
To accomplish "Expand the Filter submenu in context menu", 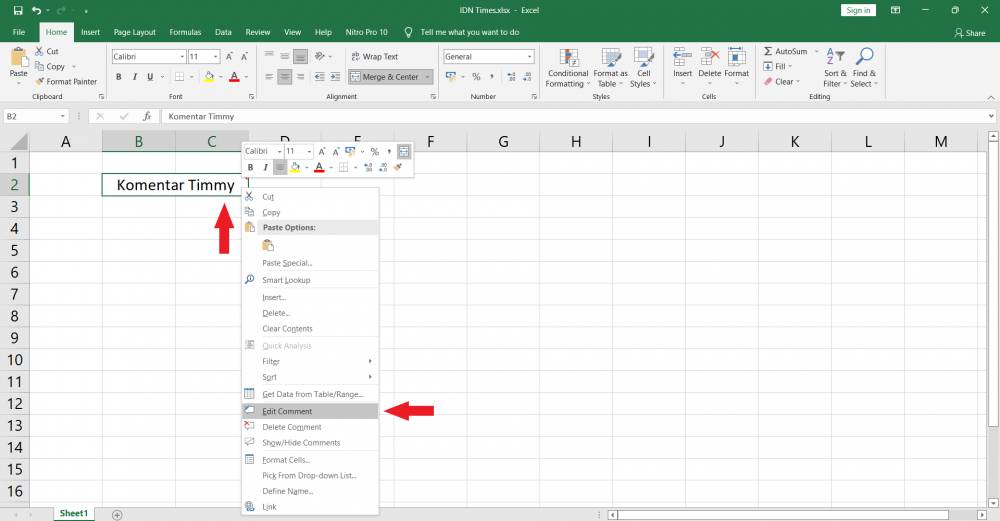I will (x=370, y=361).
